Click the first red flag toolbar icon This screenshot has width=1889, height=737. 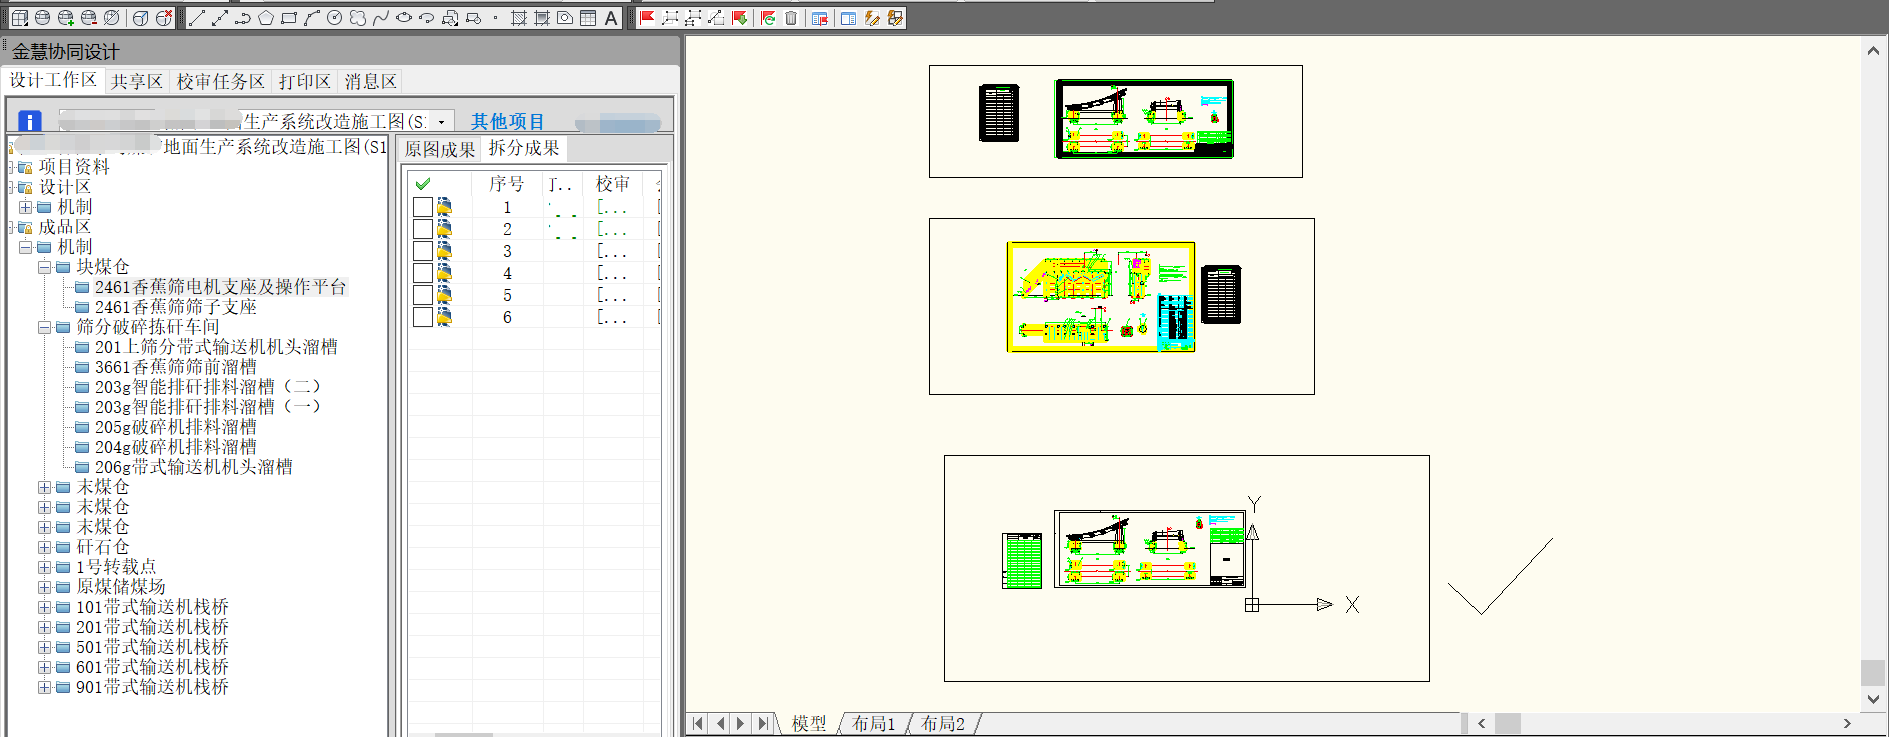(647, 18)
